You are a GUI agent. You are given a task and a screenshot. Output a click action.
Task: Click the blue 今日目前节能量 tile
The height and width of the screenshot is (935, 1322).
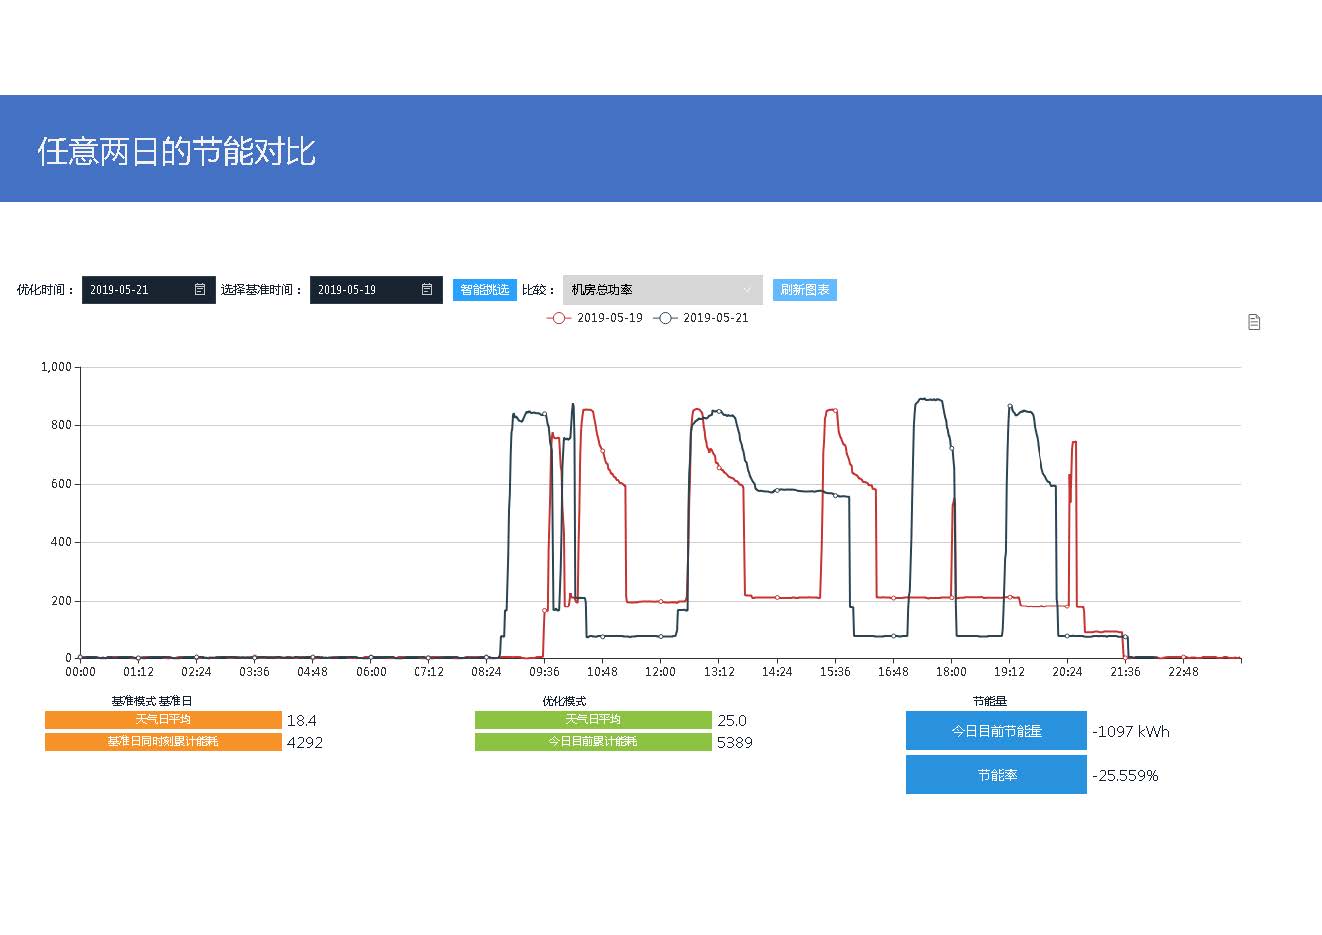[x=996, y=731]
